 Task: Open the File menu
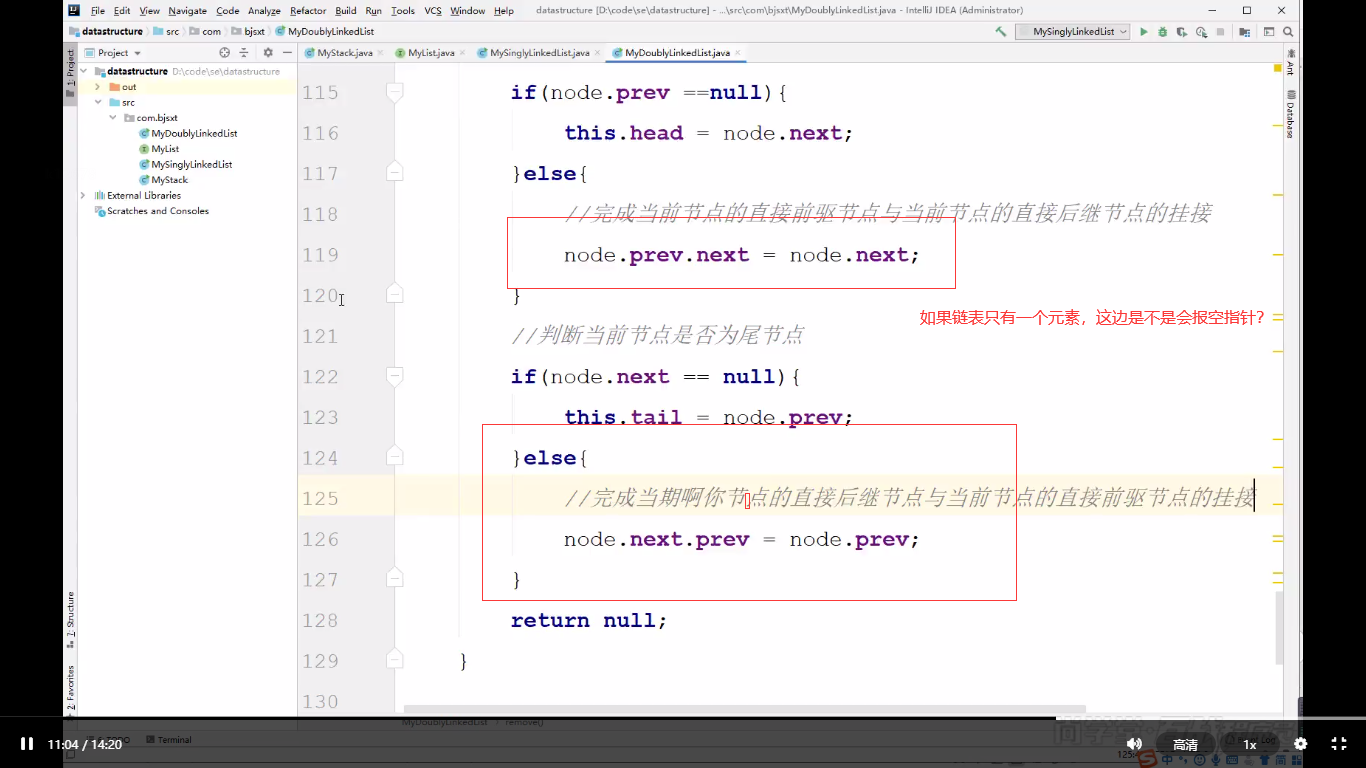click(x=98, y=11)
